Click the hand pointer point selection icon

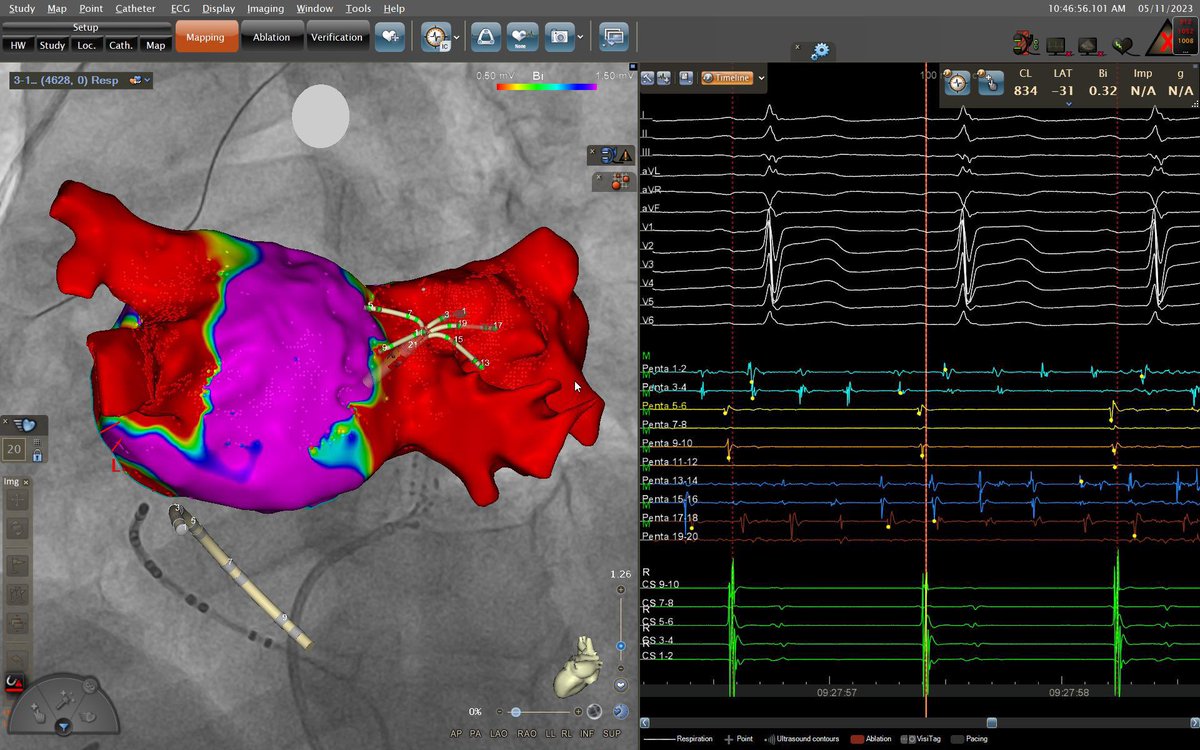pos(989,84)
